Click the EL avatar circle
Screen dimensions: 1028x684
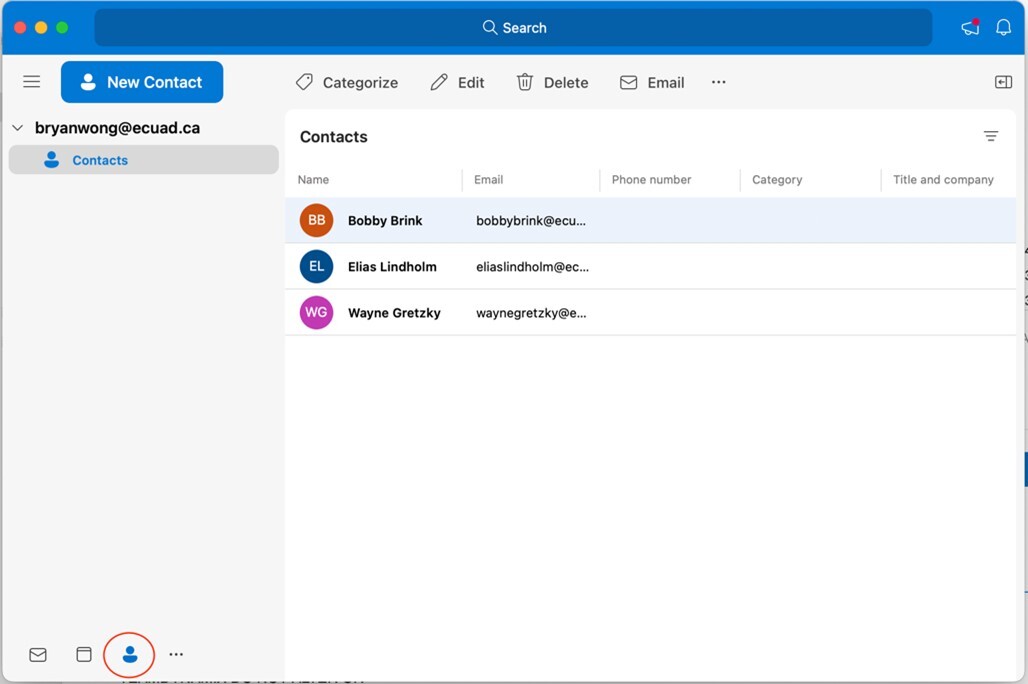pos(317,266)
